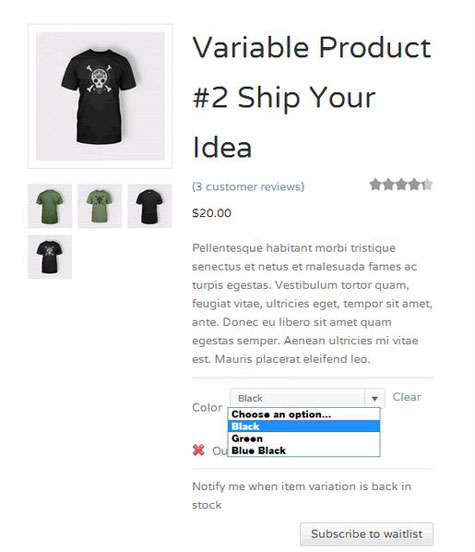Click the last half-filled rating star

tap(427, 184)
